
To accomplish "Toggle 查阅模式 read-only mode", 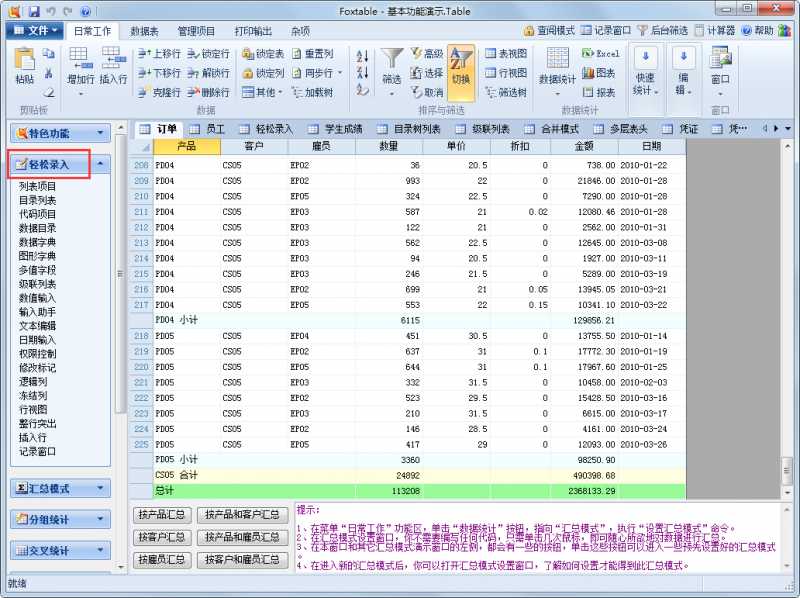I will [x=548, y=31].
